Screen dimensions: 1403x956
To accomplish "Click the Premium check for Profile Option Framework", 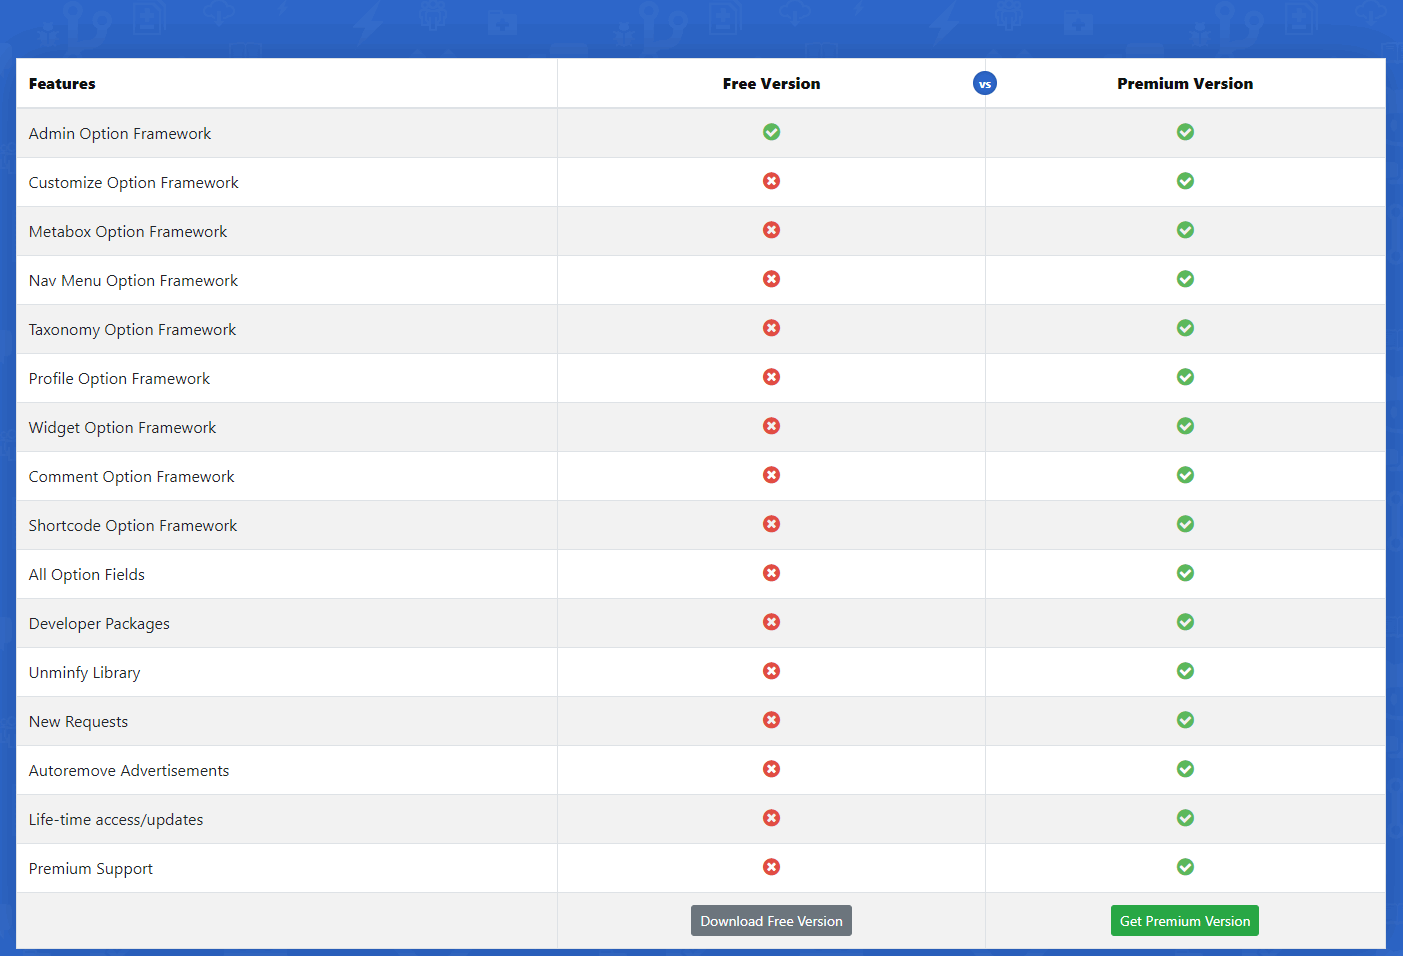I will 1186,377.
